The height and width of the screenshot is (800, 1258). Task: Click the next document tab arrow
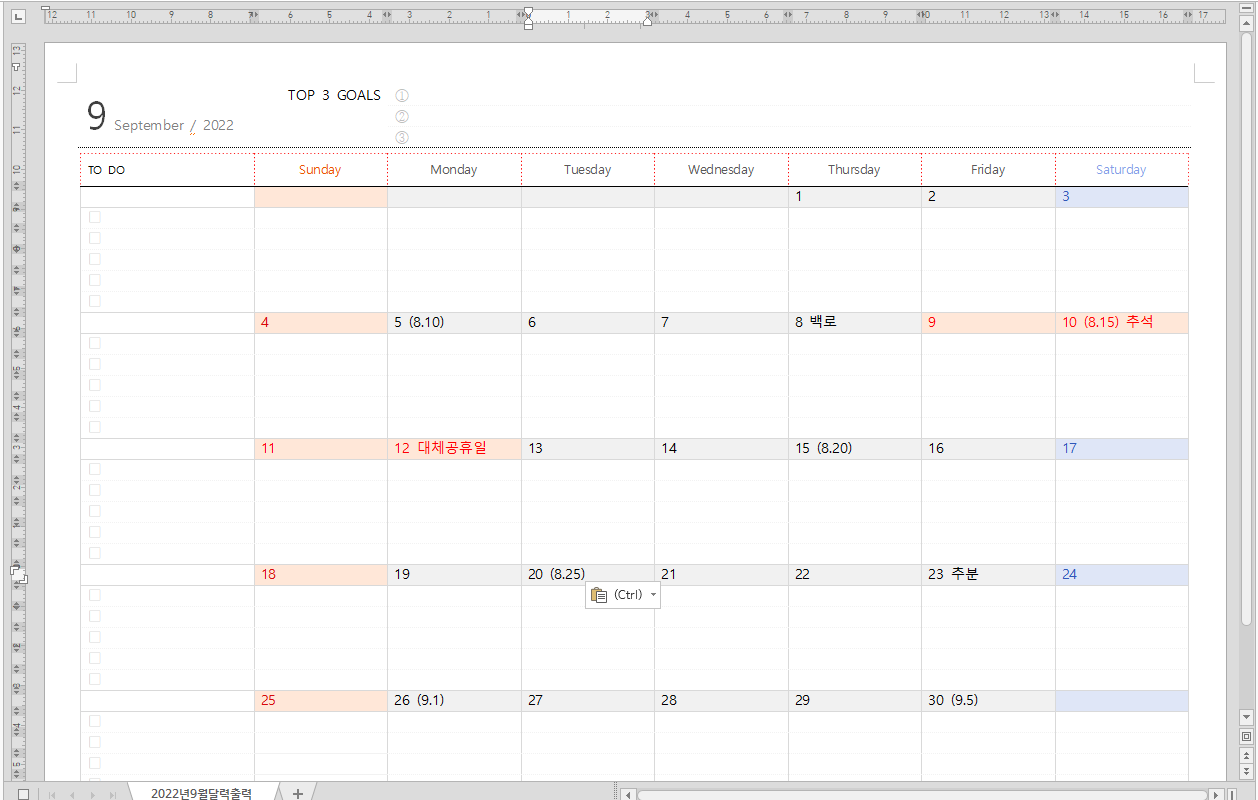[x=92, y=794]
